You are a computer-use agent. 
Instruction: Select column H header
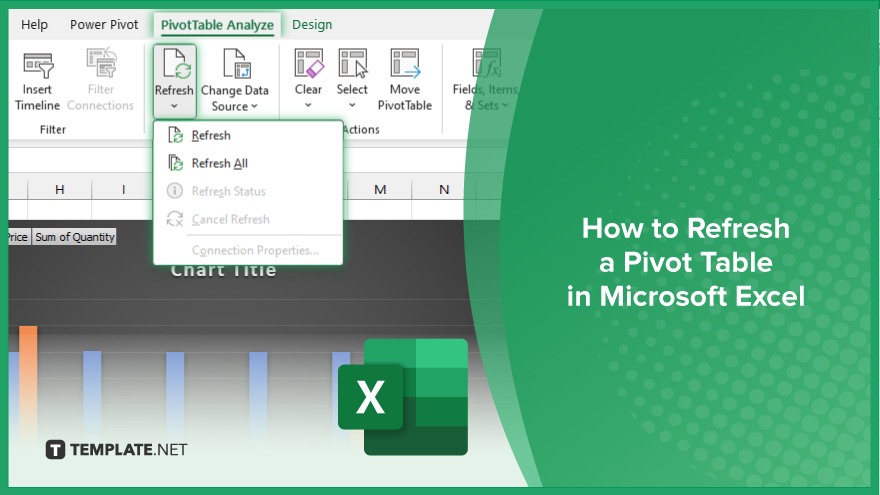tap(59, 190)
